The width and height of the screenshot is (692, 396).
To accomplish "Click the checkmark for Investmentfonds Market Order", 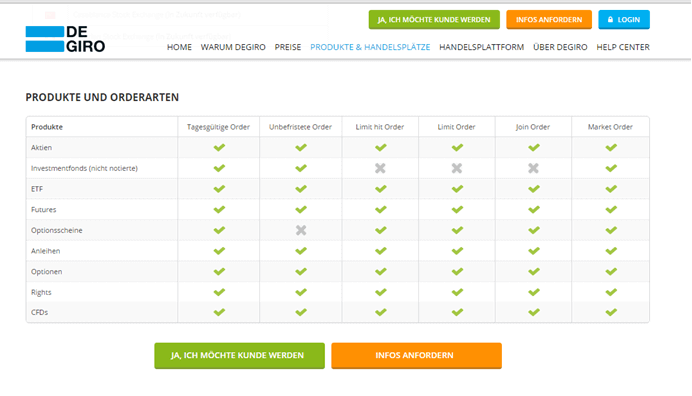I will click(611, 168).
